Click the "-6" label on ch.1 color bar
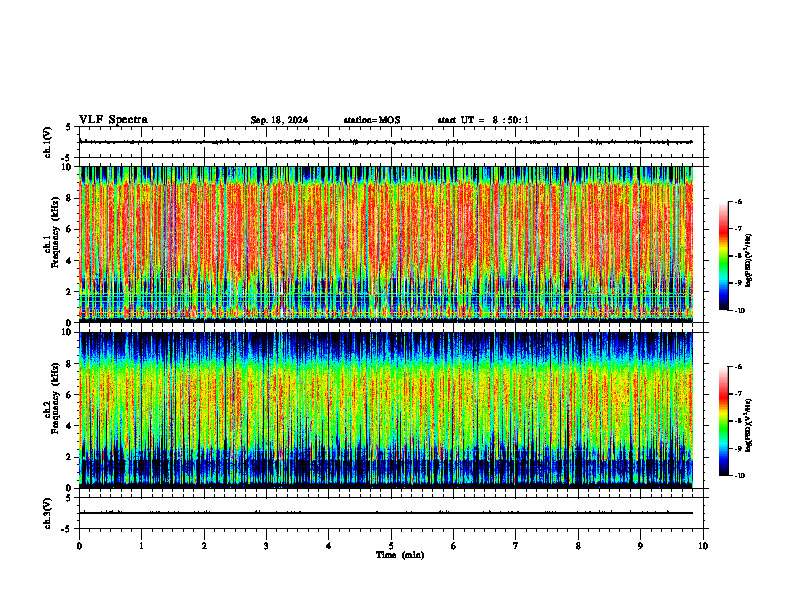792x612 pixels. point(738,201)
